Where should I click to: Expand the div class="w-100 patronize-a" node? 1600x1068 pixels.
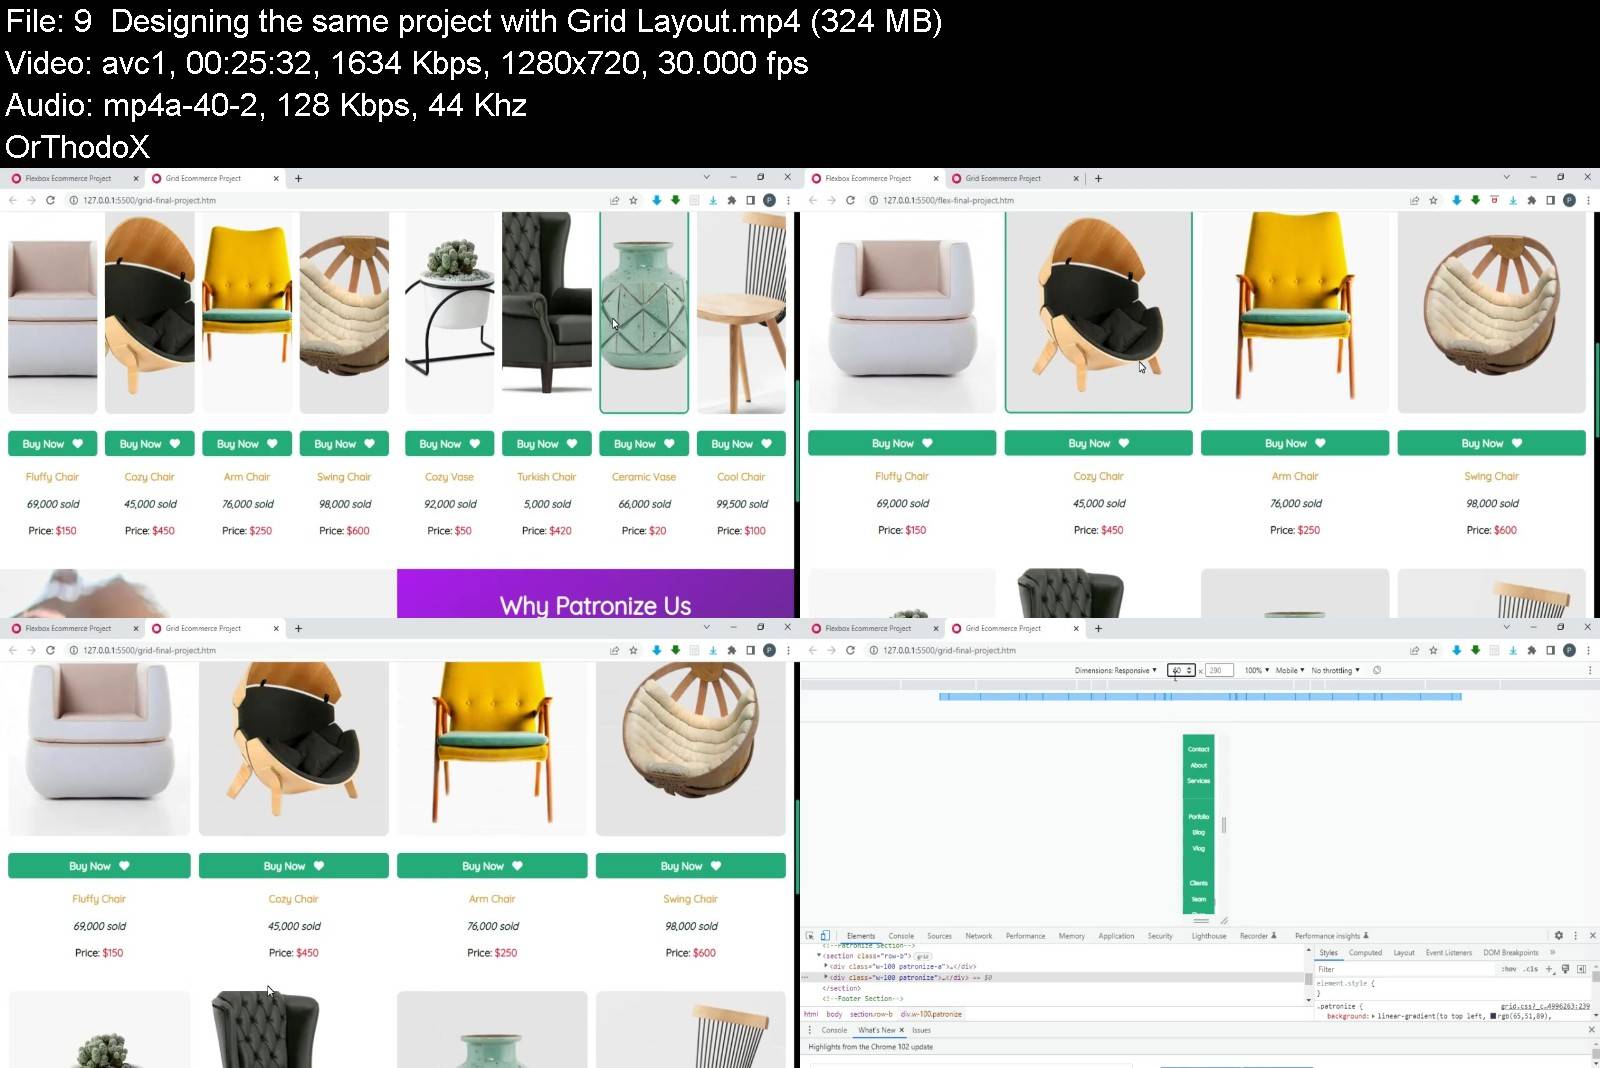coord(826,966)
